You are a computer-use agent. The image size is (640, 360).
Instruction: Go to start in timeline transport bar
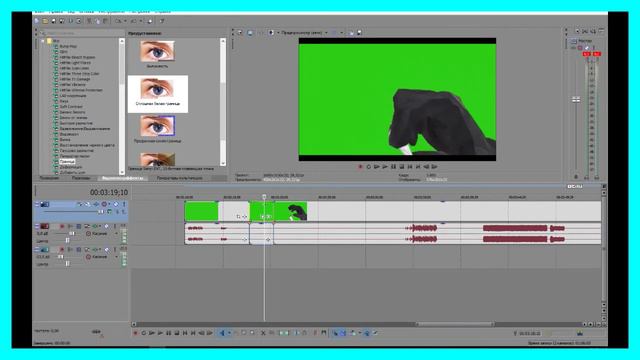[x=185, y=333]
